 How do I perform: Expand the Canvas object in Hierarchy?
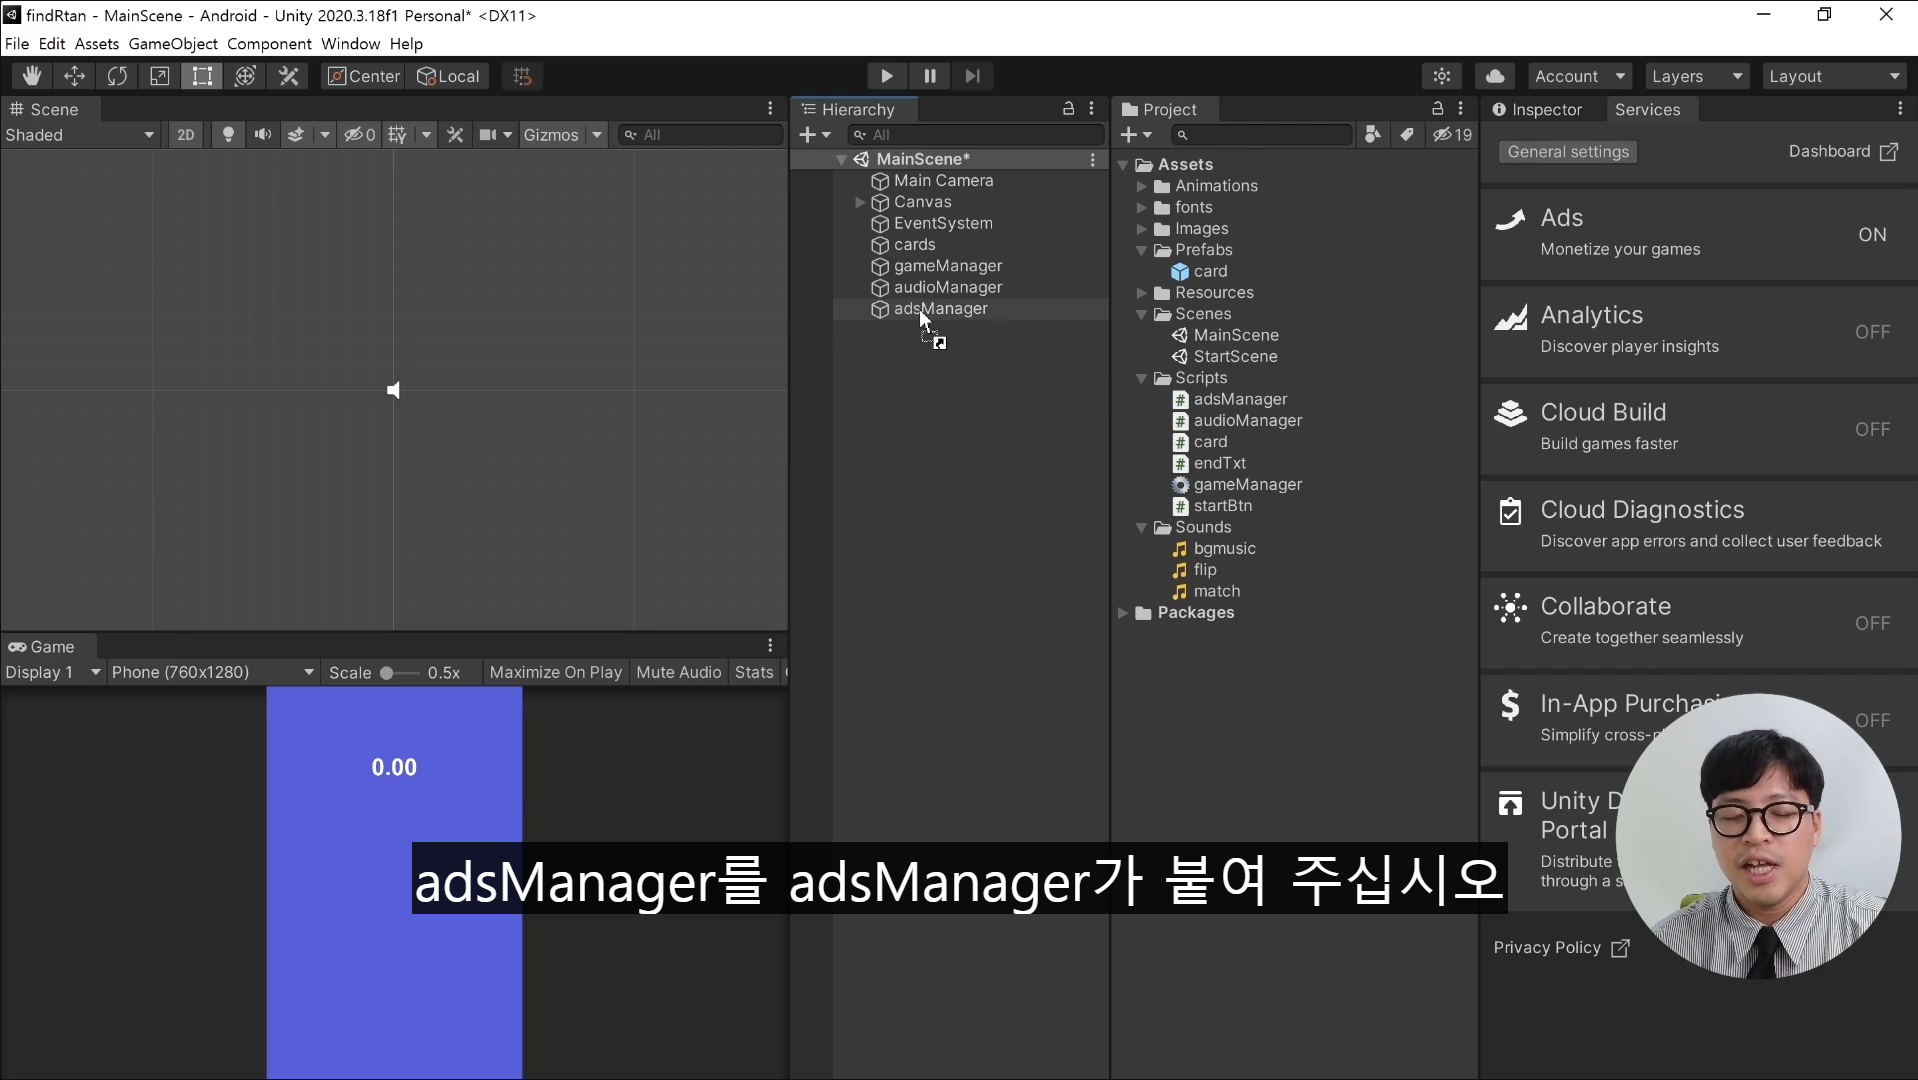(859, 202)
